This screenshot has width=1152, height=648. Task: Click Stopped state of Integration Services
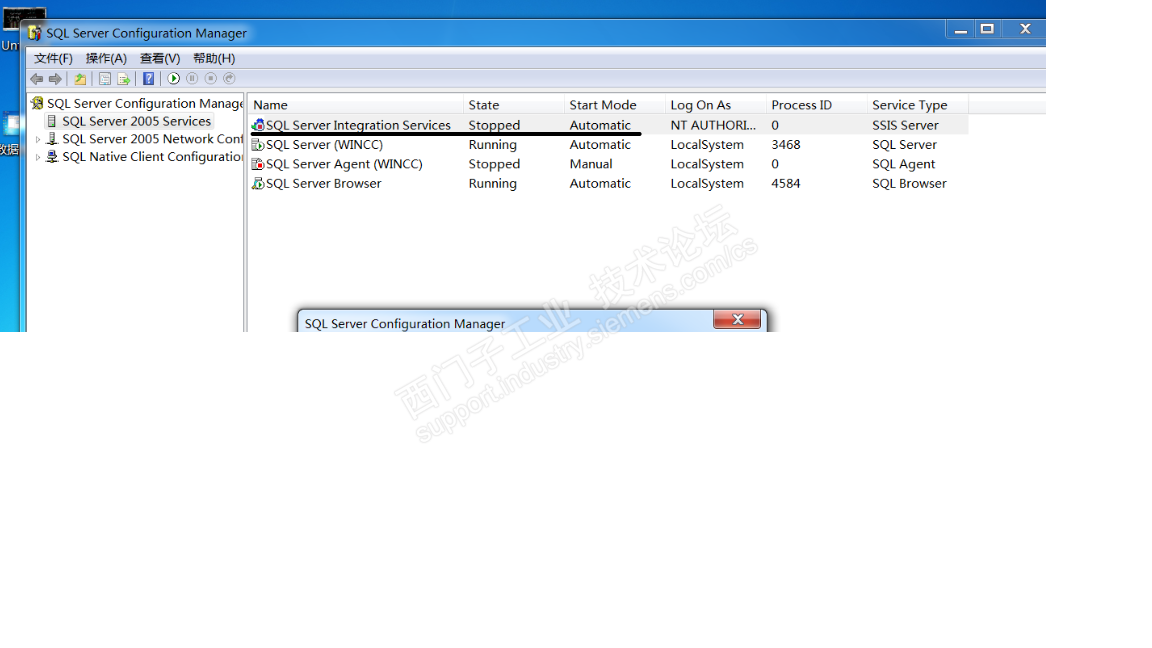pos(494,126)
